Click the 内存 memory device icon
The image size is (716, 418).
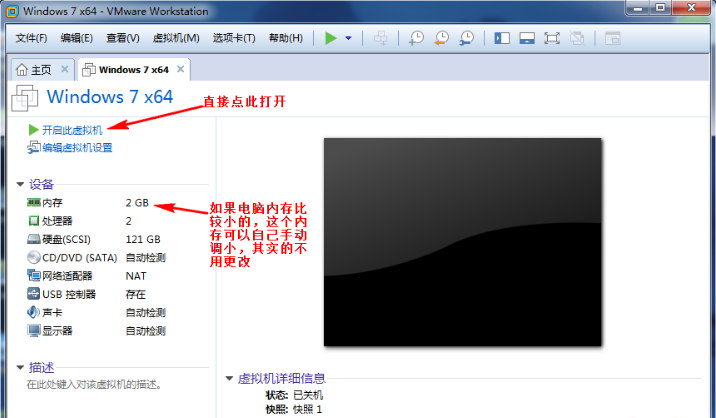(x=34, y=202)
